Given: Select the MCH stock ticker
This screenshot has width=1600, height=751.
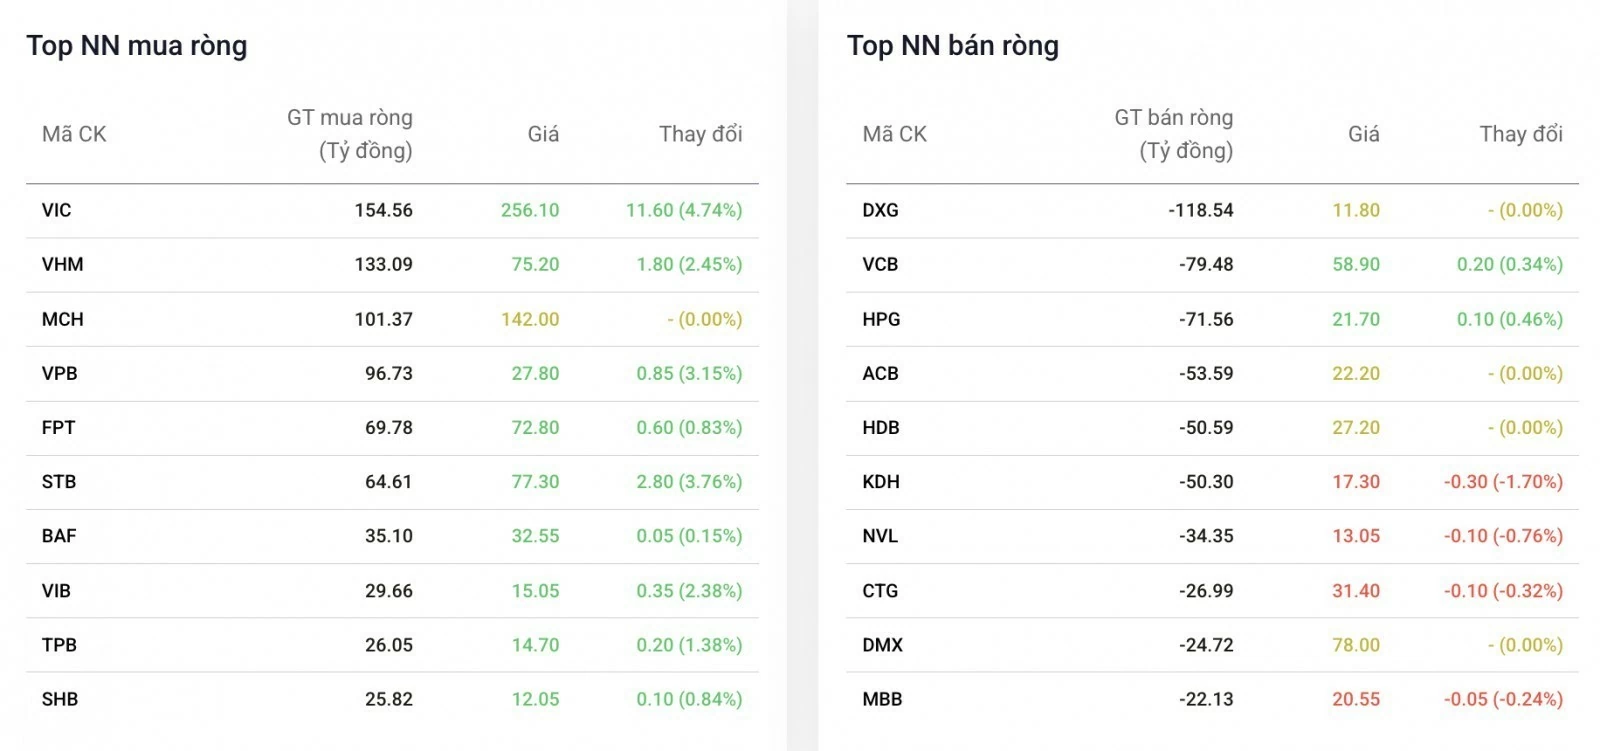Looking at the screenshot, I should [x=63, y=319].
